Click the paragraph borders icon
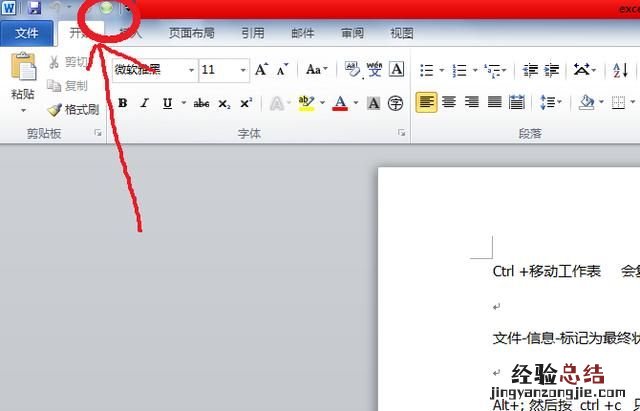Viewport: 640px width, 411px height. click(x=618, y=102)
